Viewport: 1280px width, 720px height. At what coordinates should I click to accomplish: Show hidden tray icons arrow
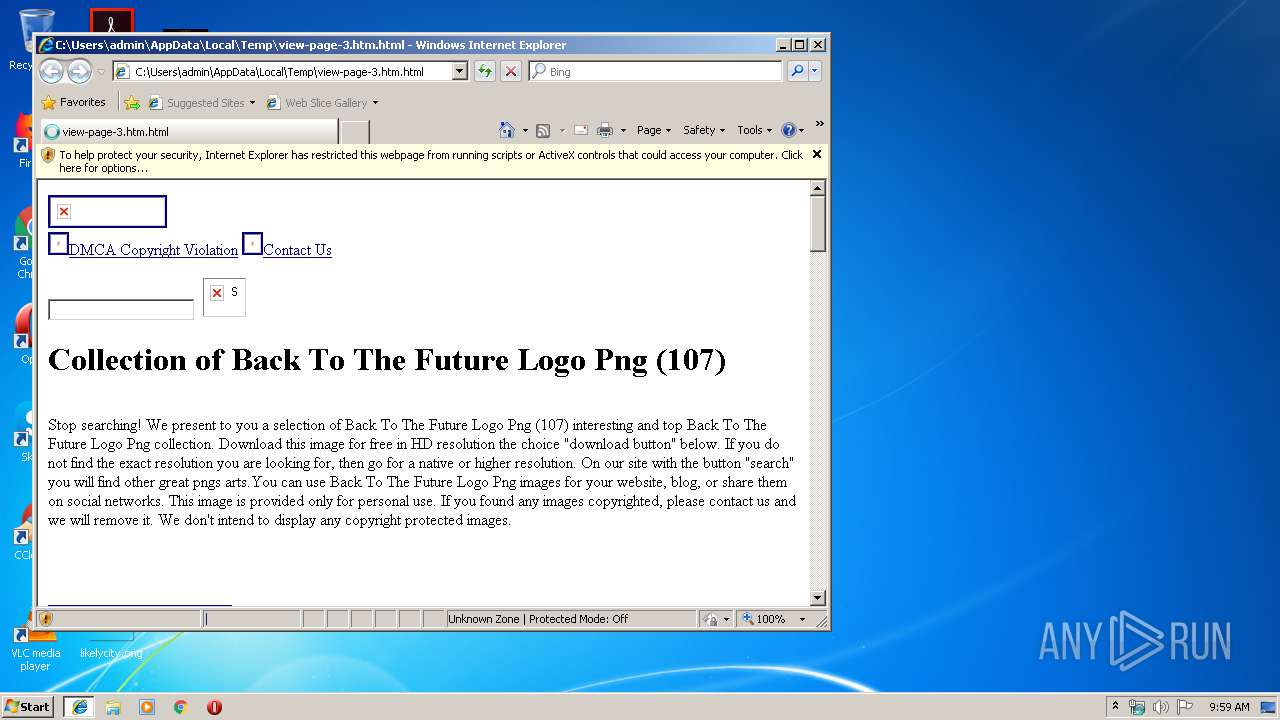[1116, 706]
